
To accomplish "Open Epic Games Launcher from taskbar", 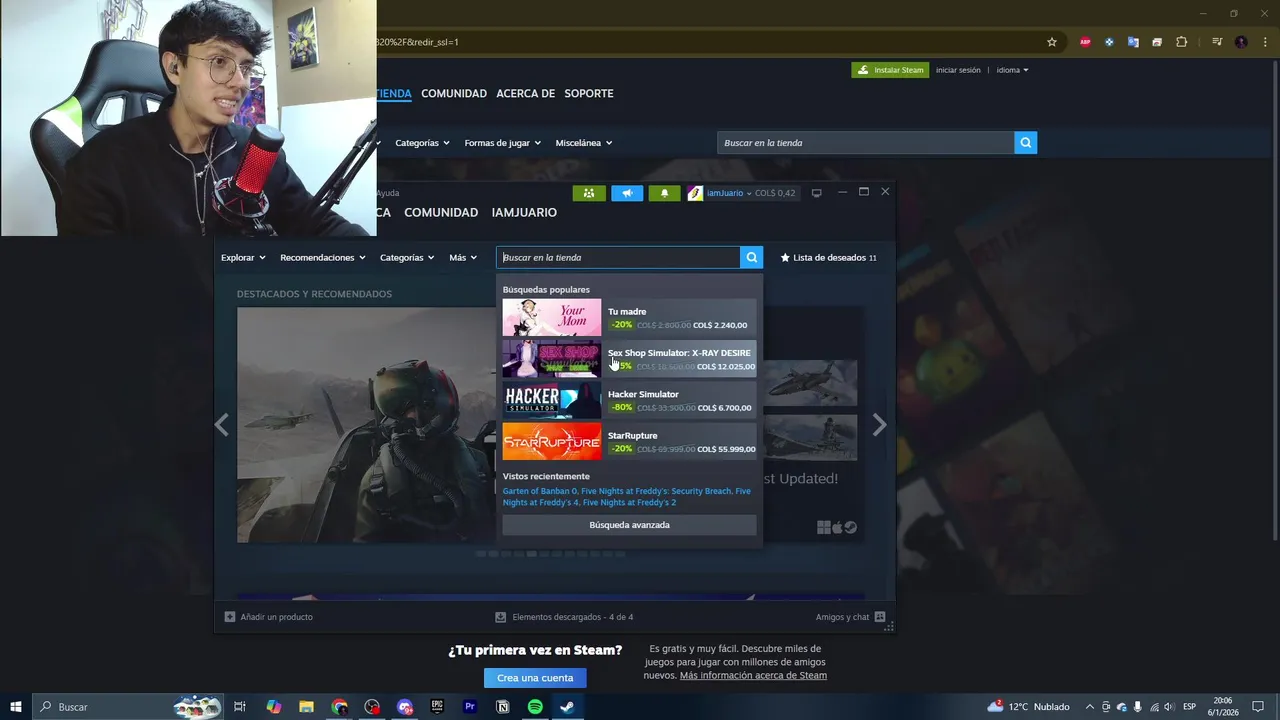I will [x=437, y=707].
